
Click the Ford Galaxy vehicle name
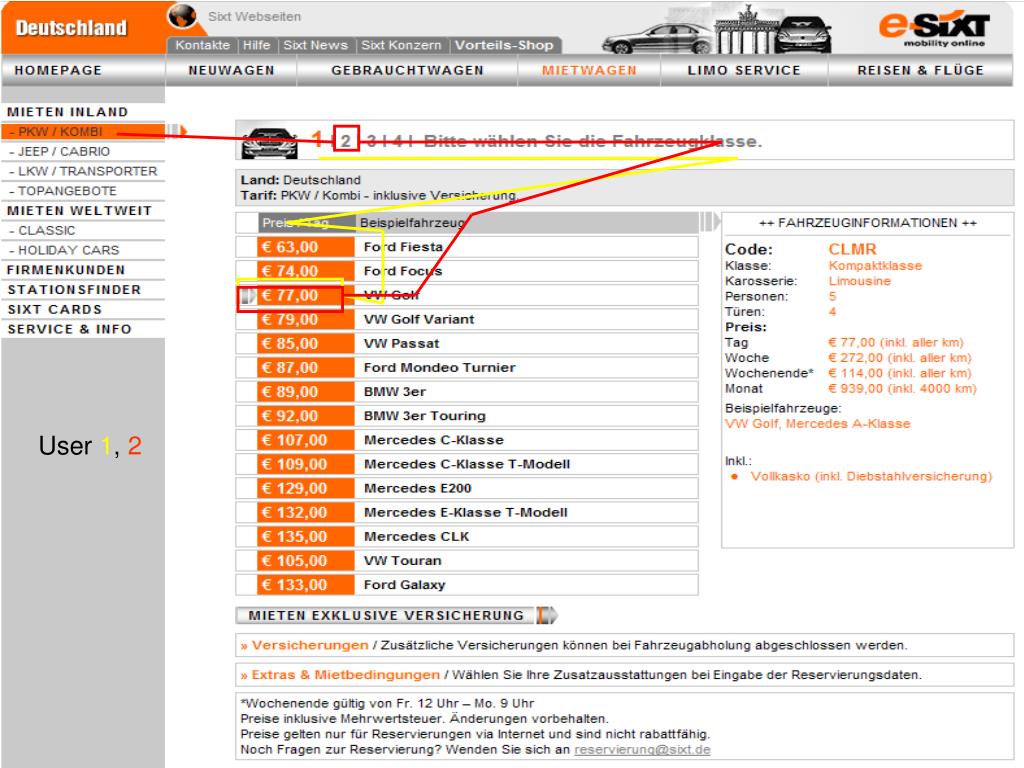(404, 585)
